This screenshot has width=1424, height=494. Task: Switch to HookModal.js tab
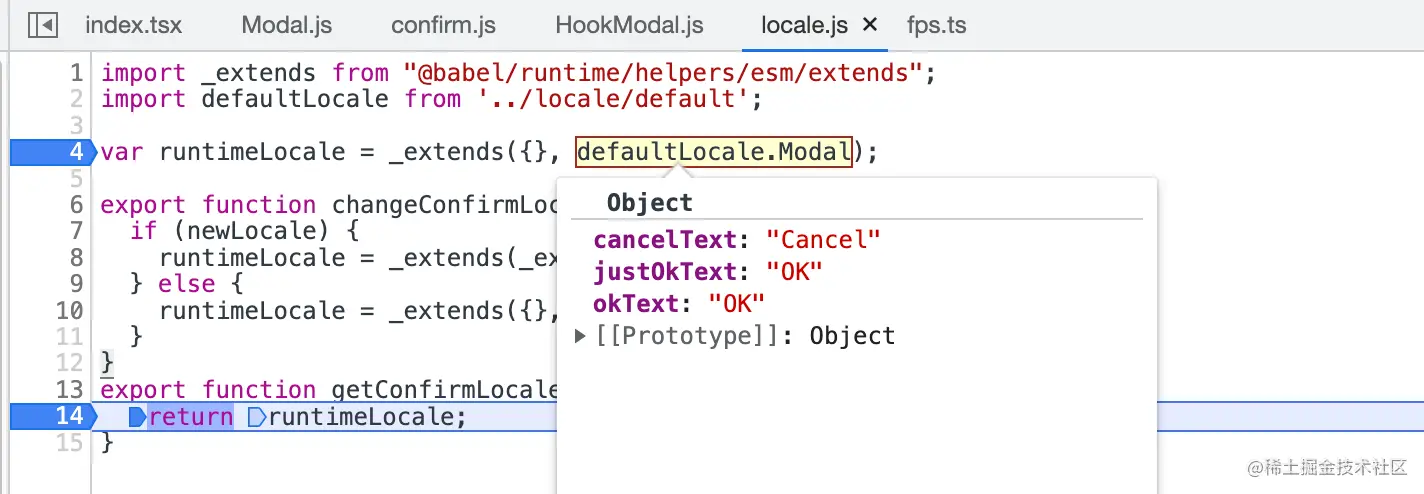pos(629,25)
